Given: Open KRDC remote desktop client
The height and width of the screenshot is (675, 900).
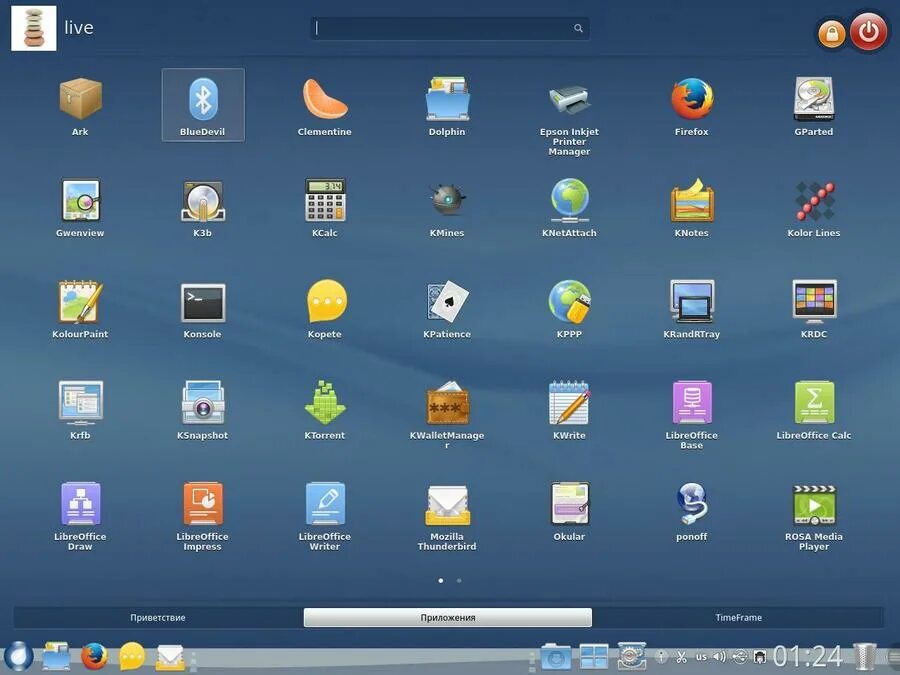Looking at the screenshot, I should tap(814, 309).
